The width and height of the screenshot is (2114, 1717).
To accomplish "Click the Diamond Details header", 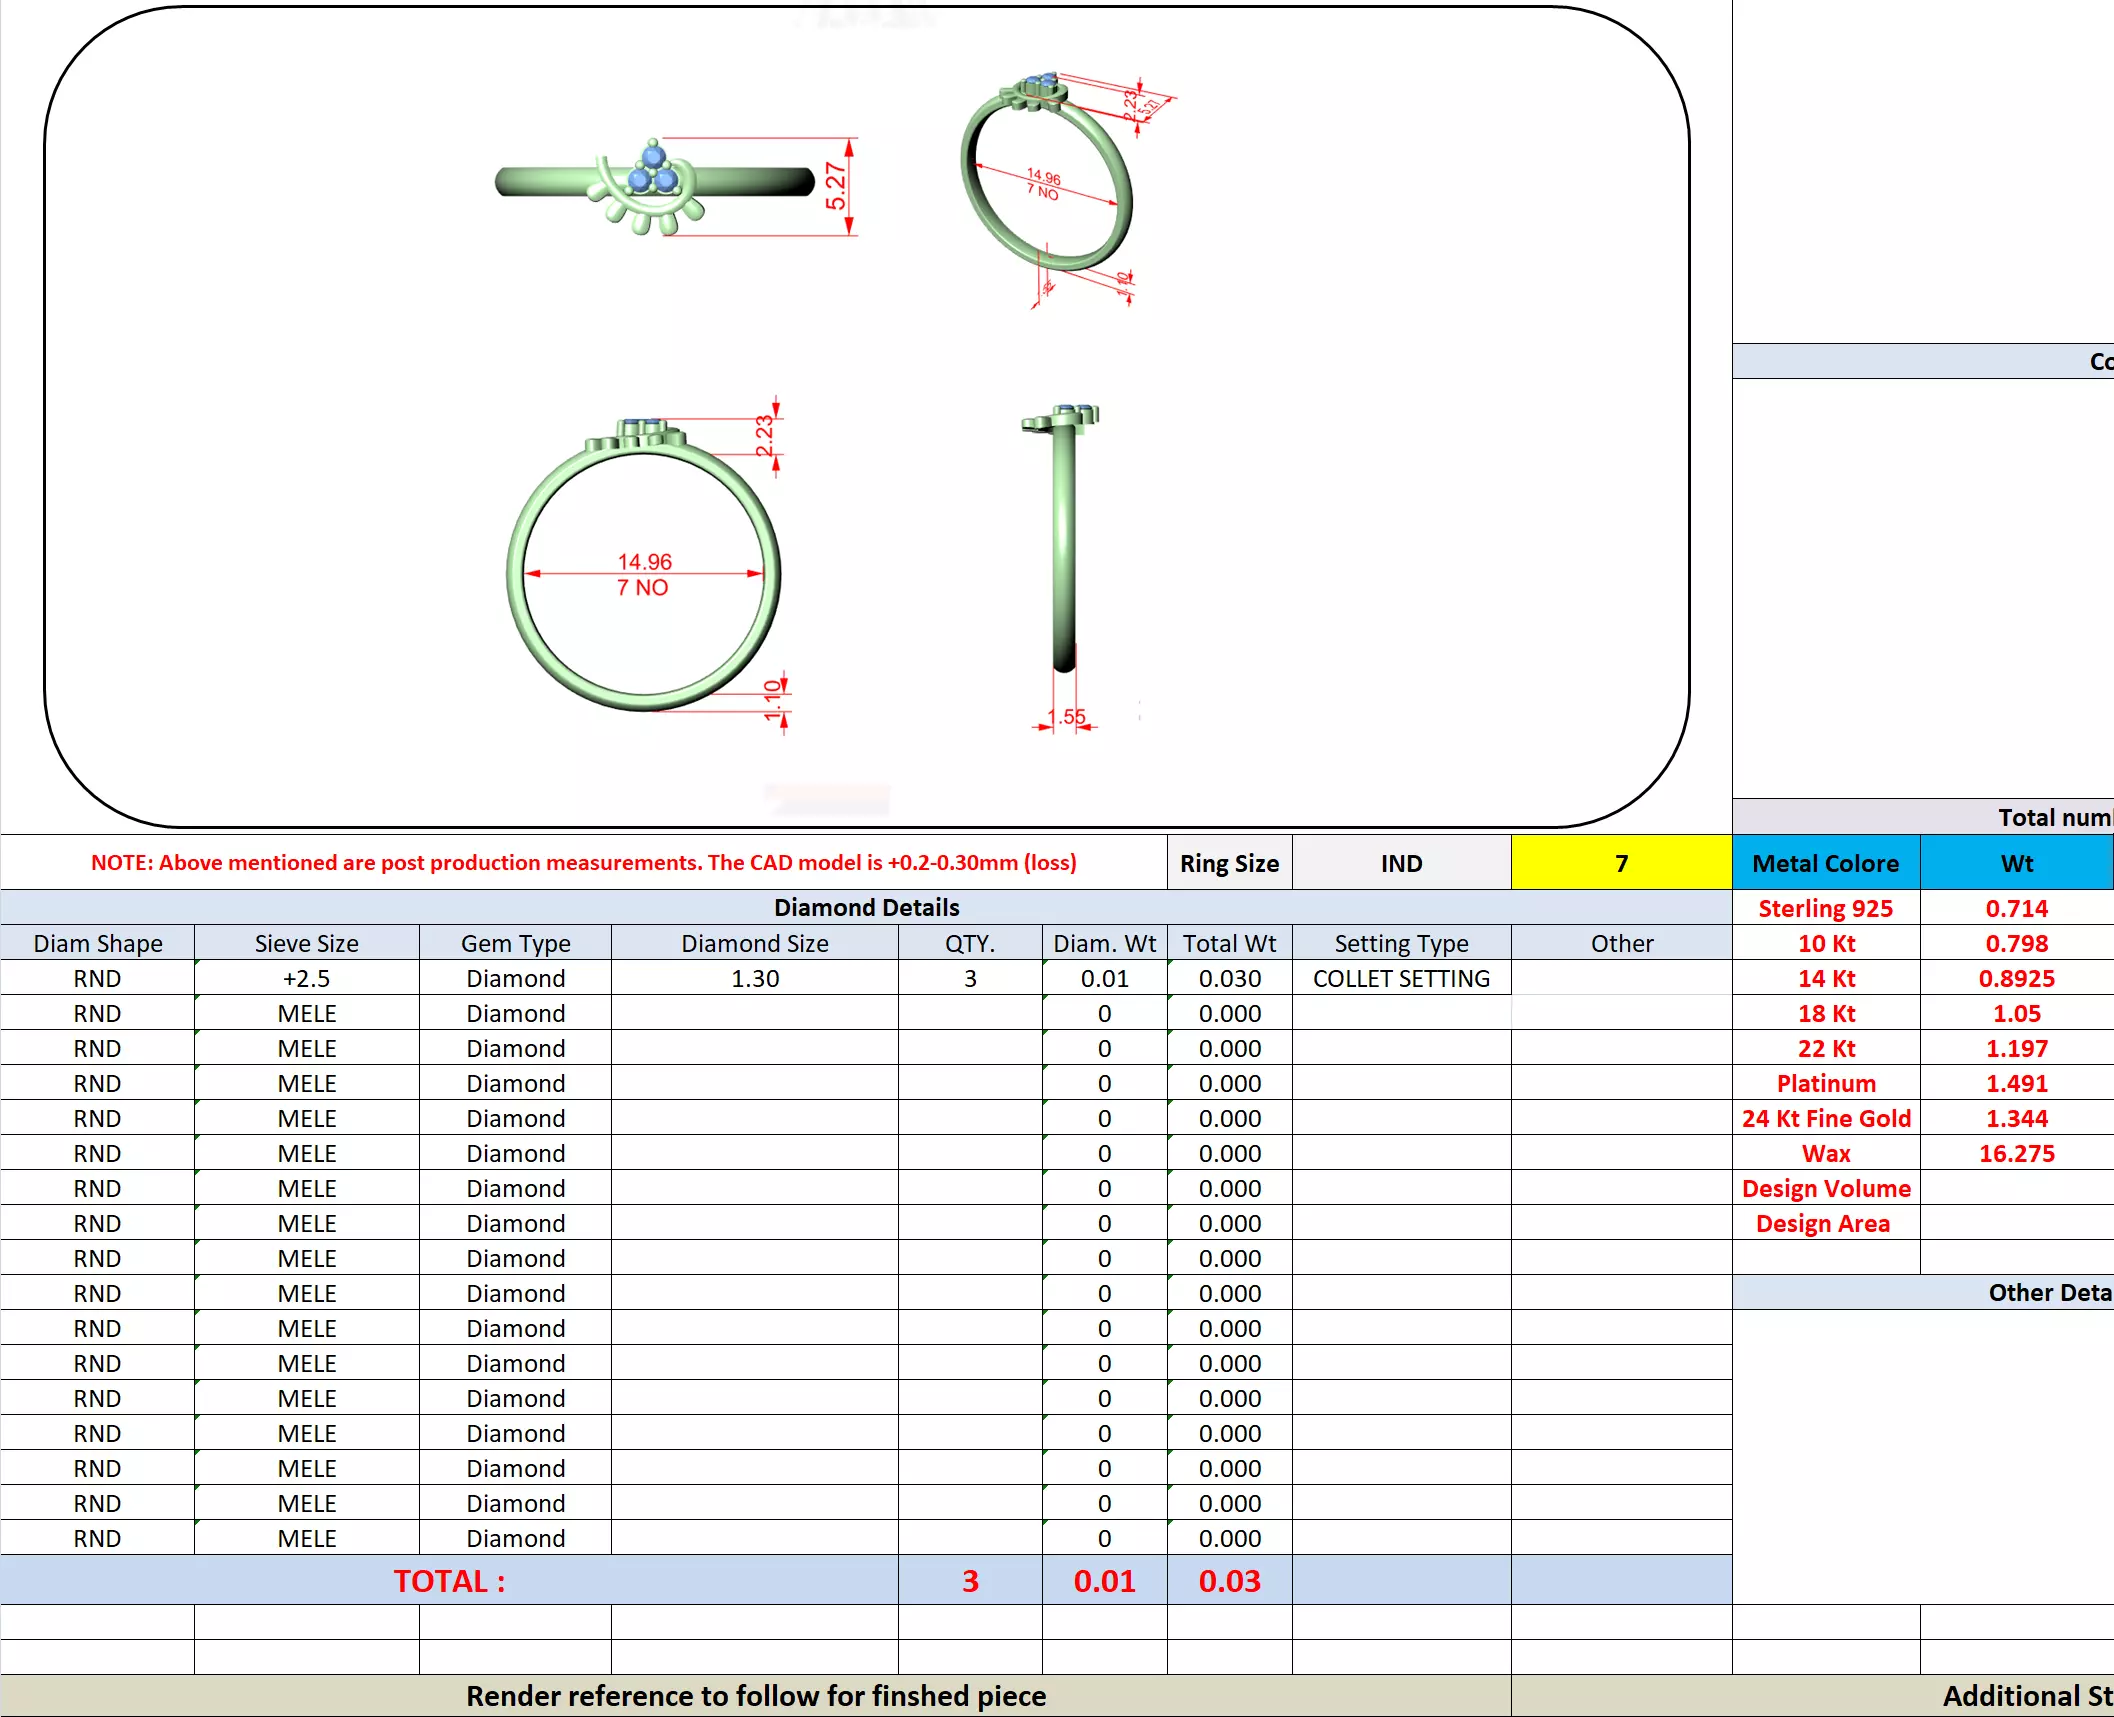I will pyautogui.click(x=866, y=907).
